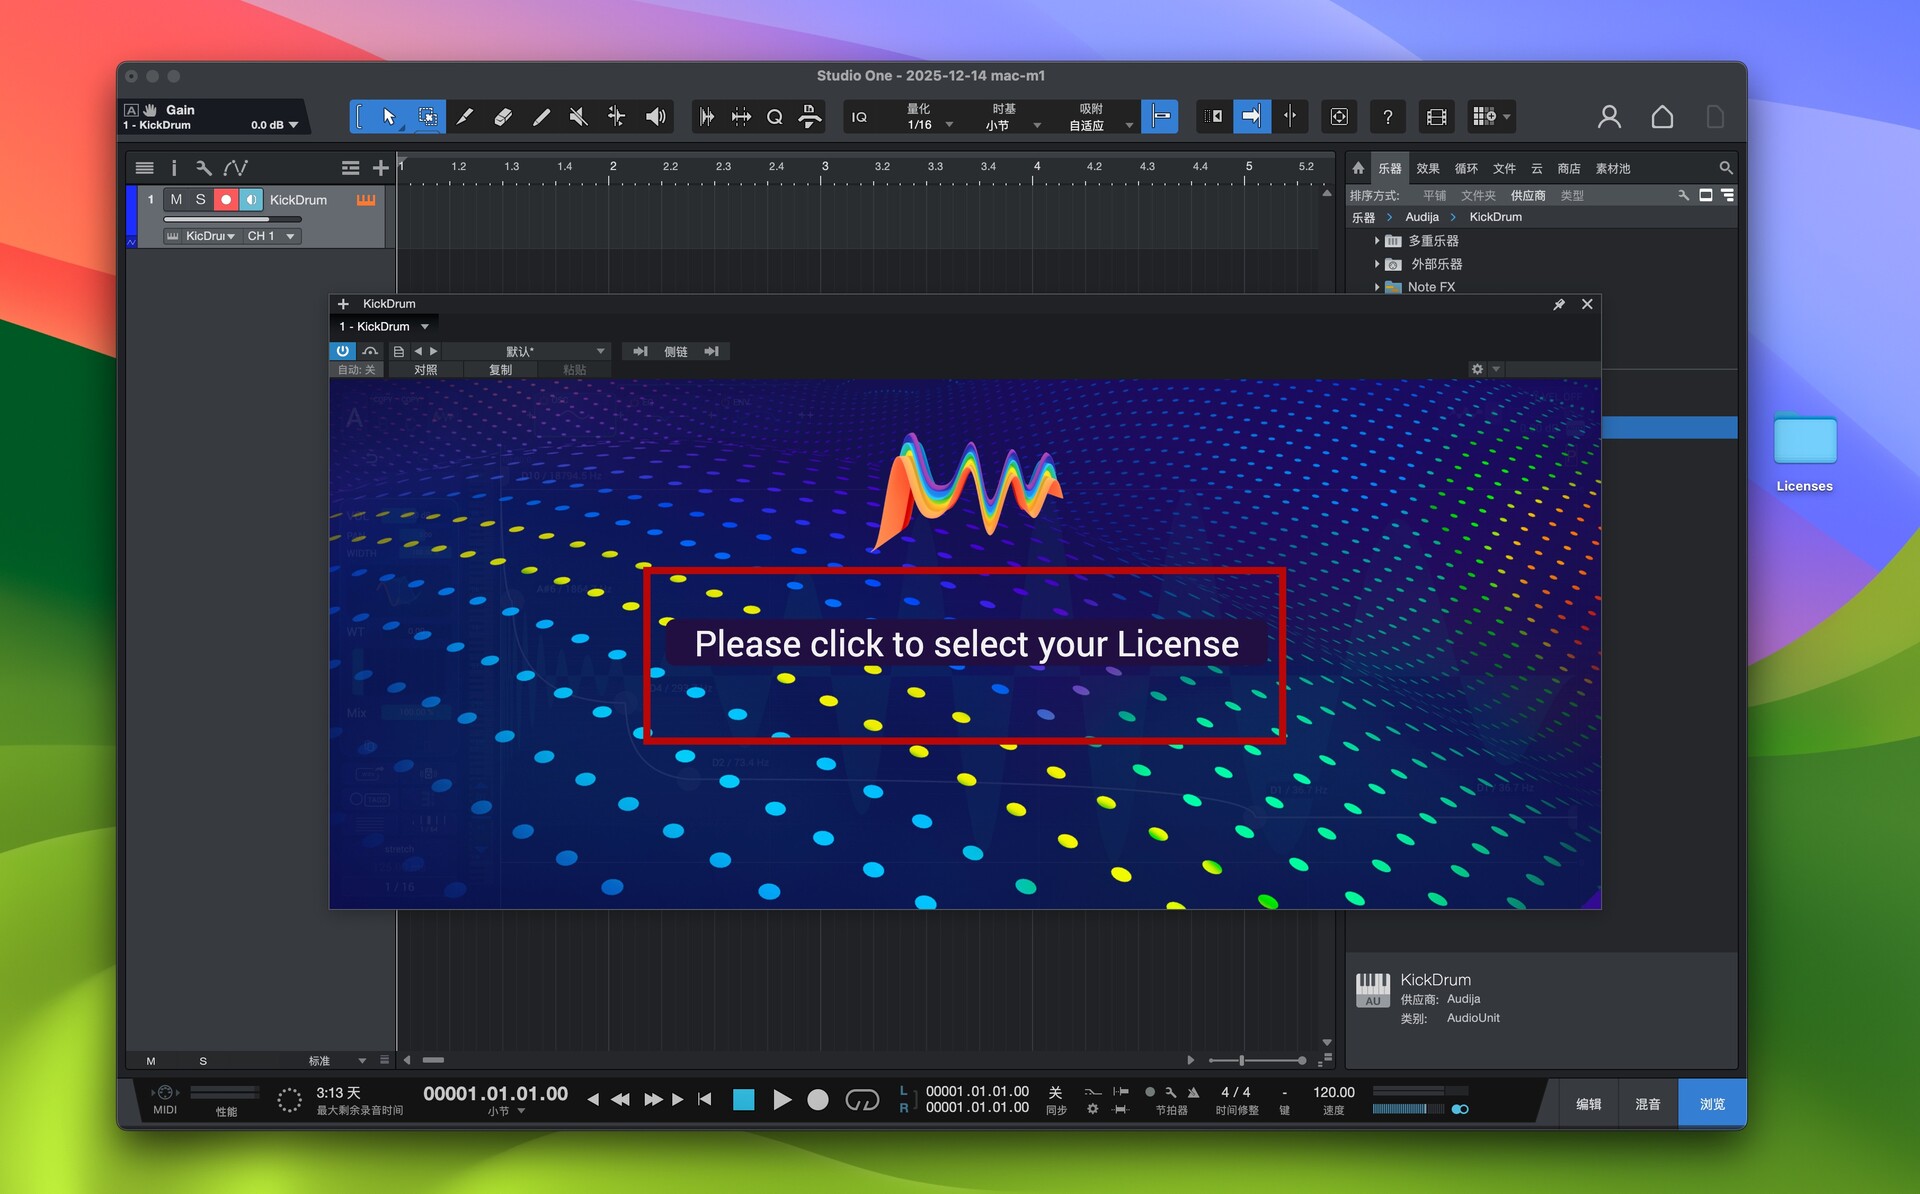This screenshot has width=1920, height=1194.
Task: Click the Record button in transport
Action: pyautogui.click(x=818, y=1100)
